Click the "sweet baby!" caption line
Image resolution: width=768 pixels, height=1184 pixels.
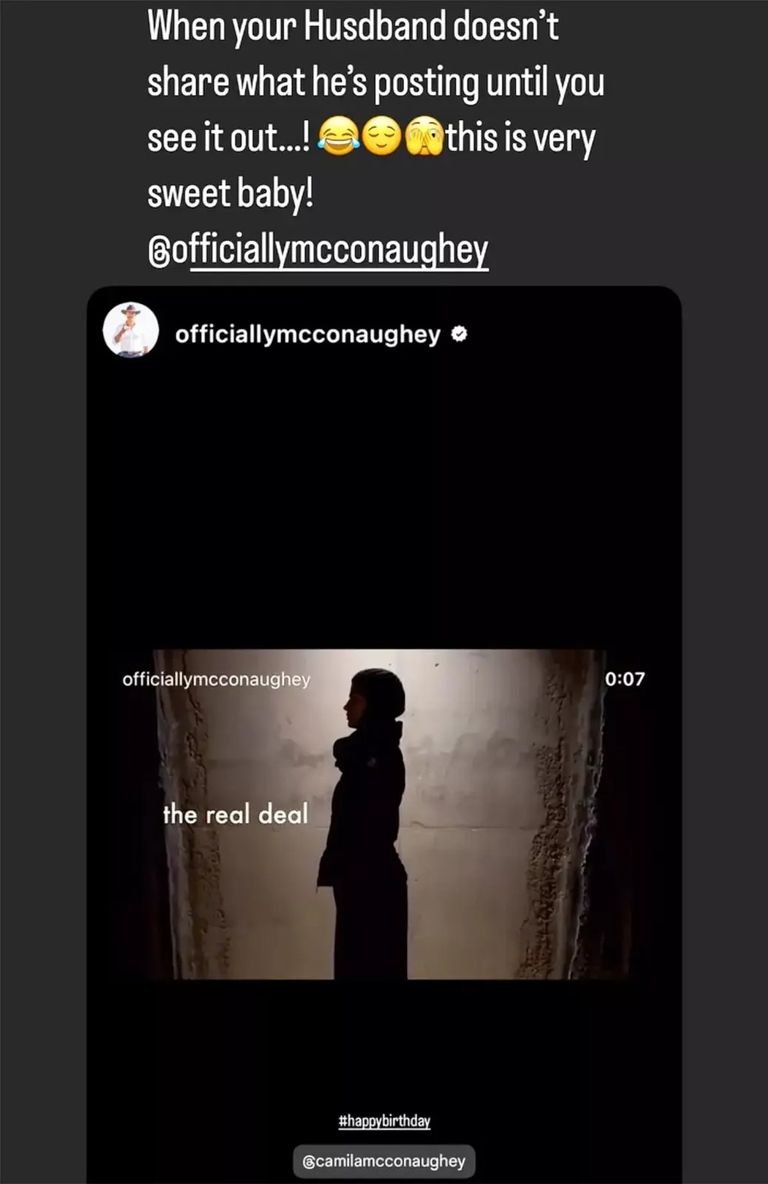coord(230,194)
